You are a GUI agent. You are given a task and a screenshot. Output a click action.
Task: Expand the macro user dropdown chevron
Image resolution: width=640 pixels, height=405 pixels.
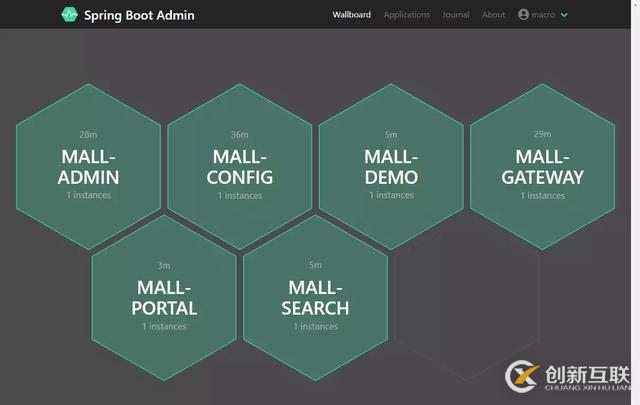click(564, 15)
